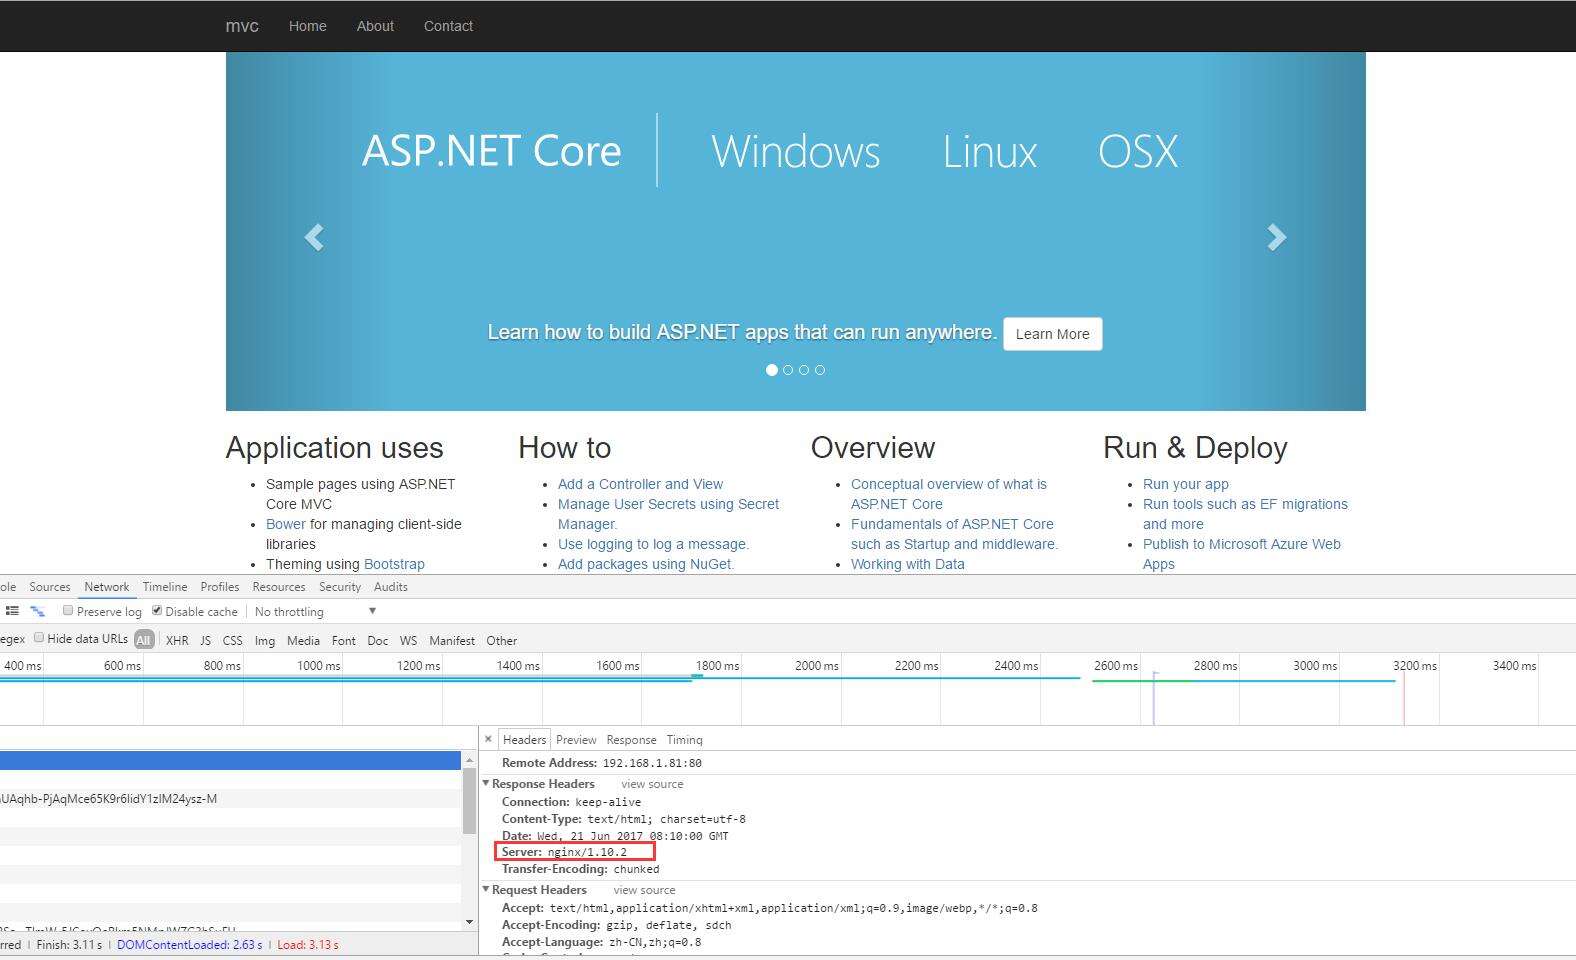Select the first carousel indicator dot
This screenshot has width=1576, height=960.
click(x=771, y=370)
